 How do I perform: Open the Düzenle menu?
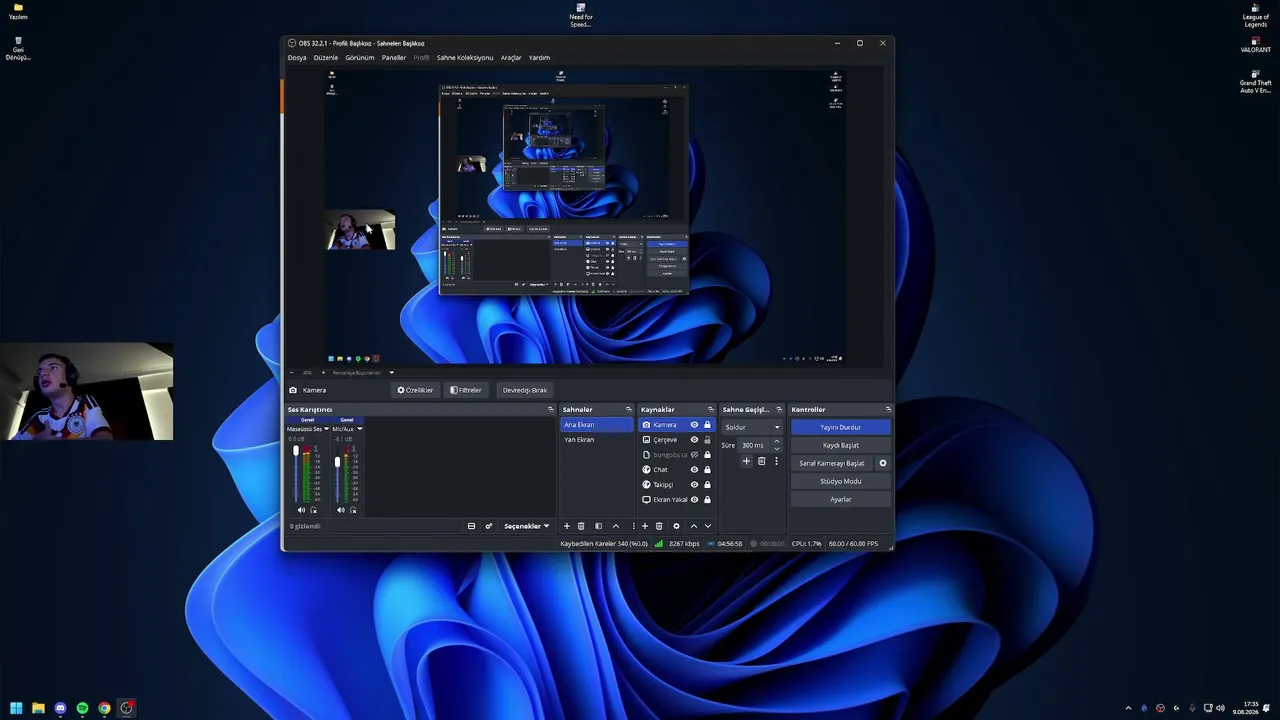[x=326, y=58]
